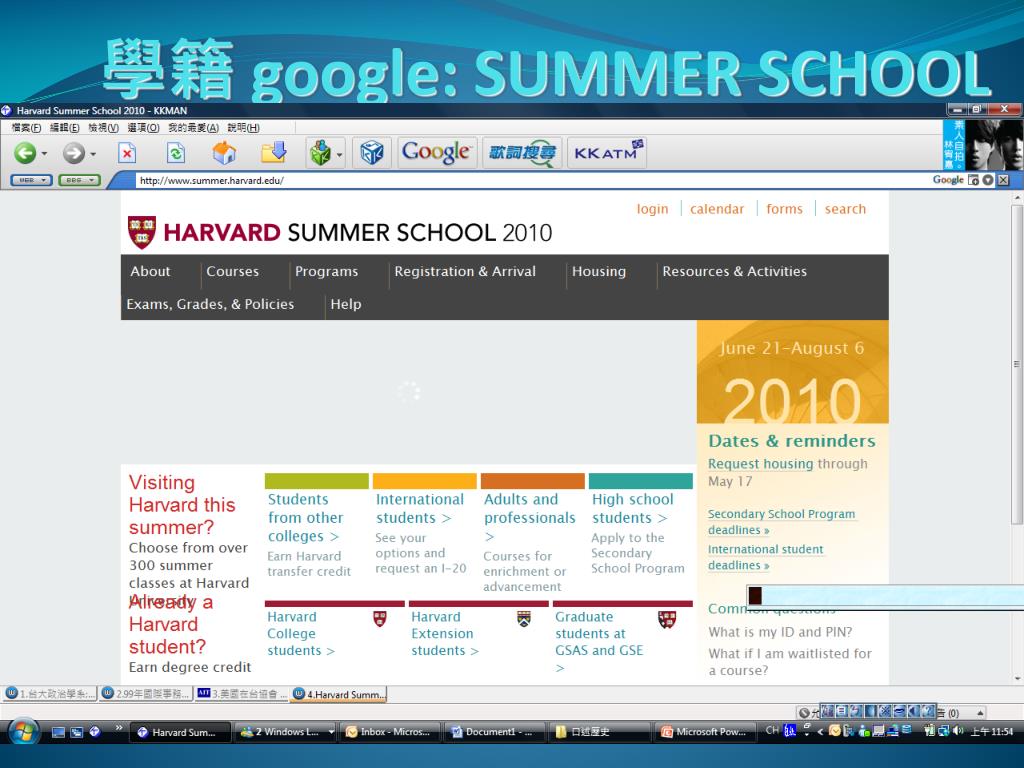This screenshot has width=1024, height=768.
Task: Open the Forward button history dropdown arrow
Action: pos(93,154)
